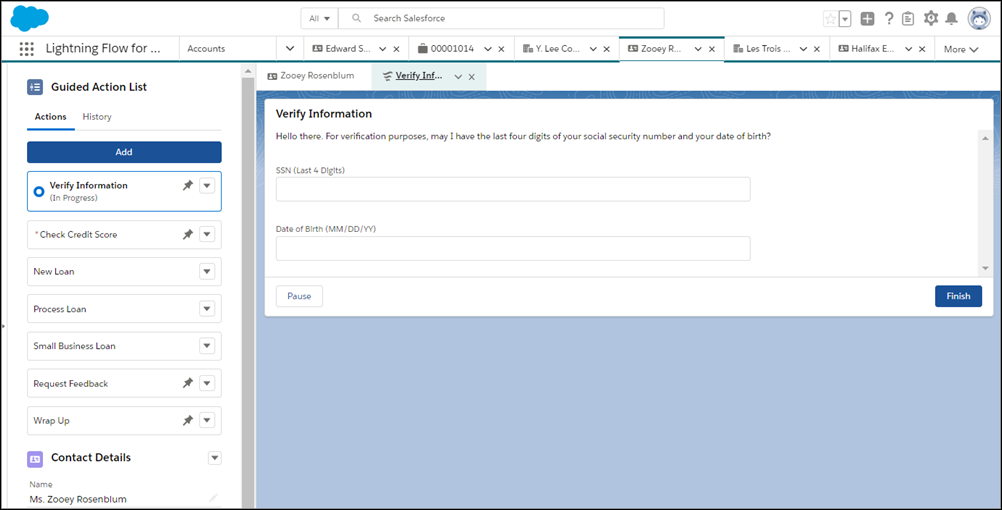Open the App Launcher grid icon
The height and width of the screenshot is (510, 1002).
pyautogui.click(x=27, y=49)
